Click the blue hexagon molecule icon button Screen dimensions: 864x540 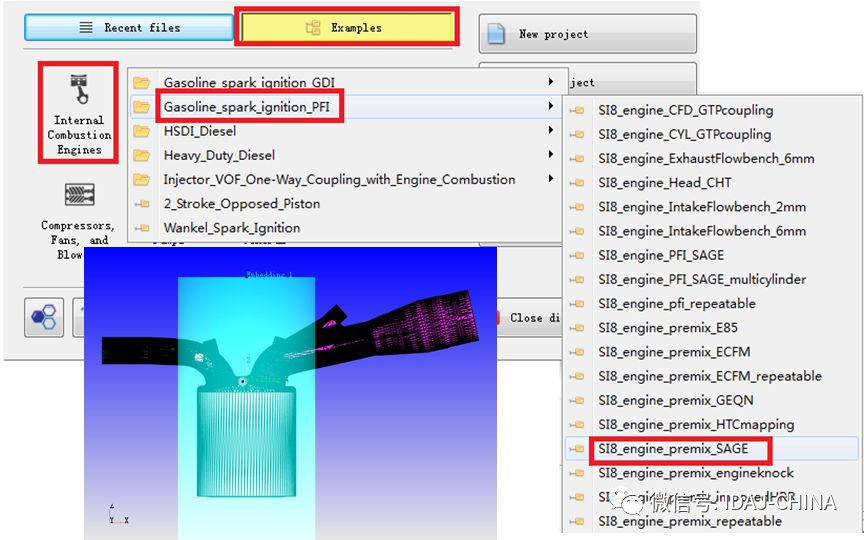coord(44,317)
